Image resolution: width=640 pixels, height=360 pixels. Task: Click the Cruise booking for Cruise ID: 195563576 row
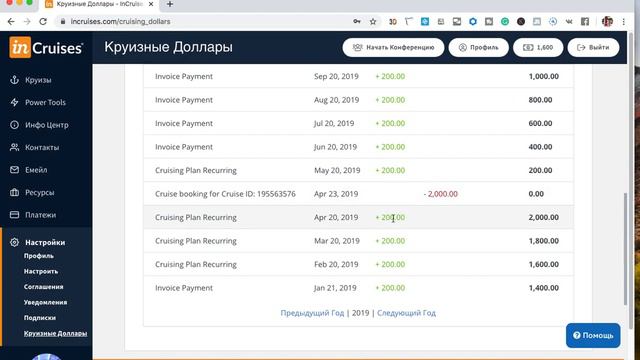[x=358, y=194]
